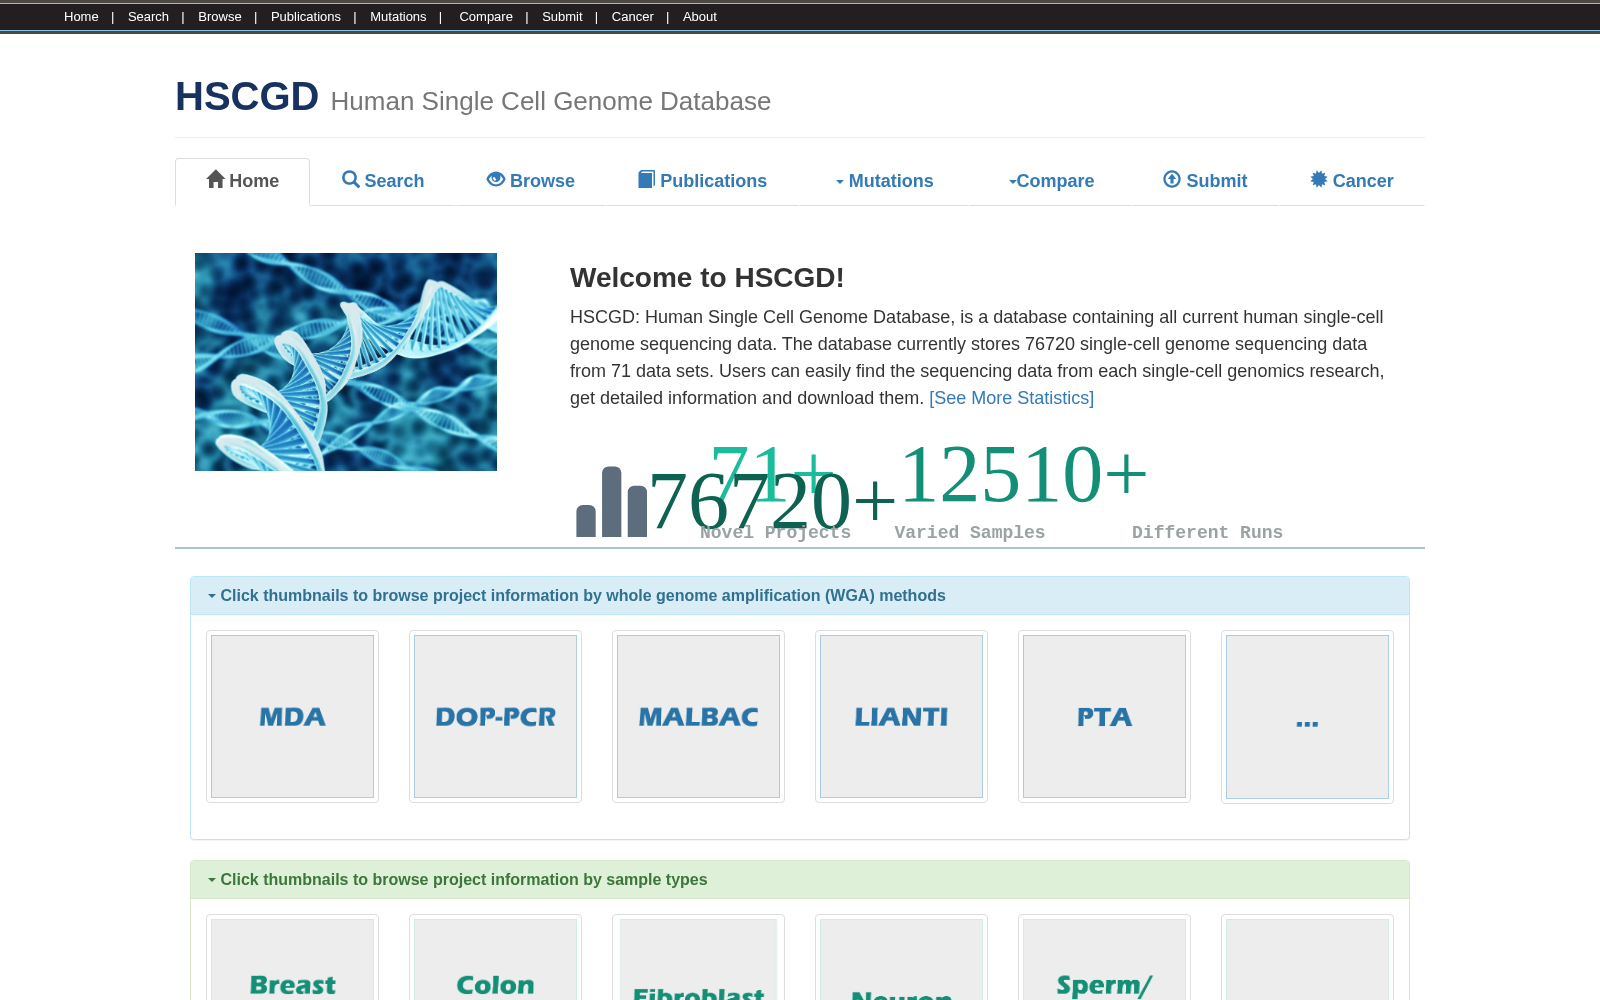Screen dimensions: 1600x1000
Task: Open About in top black bar
Action: coord(700,17)
